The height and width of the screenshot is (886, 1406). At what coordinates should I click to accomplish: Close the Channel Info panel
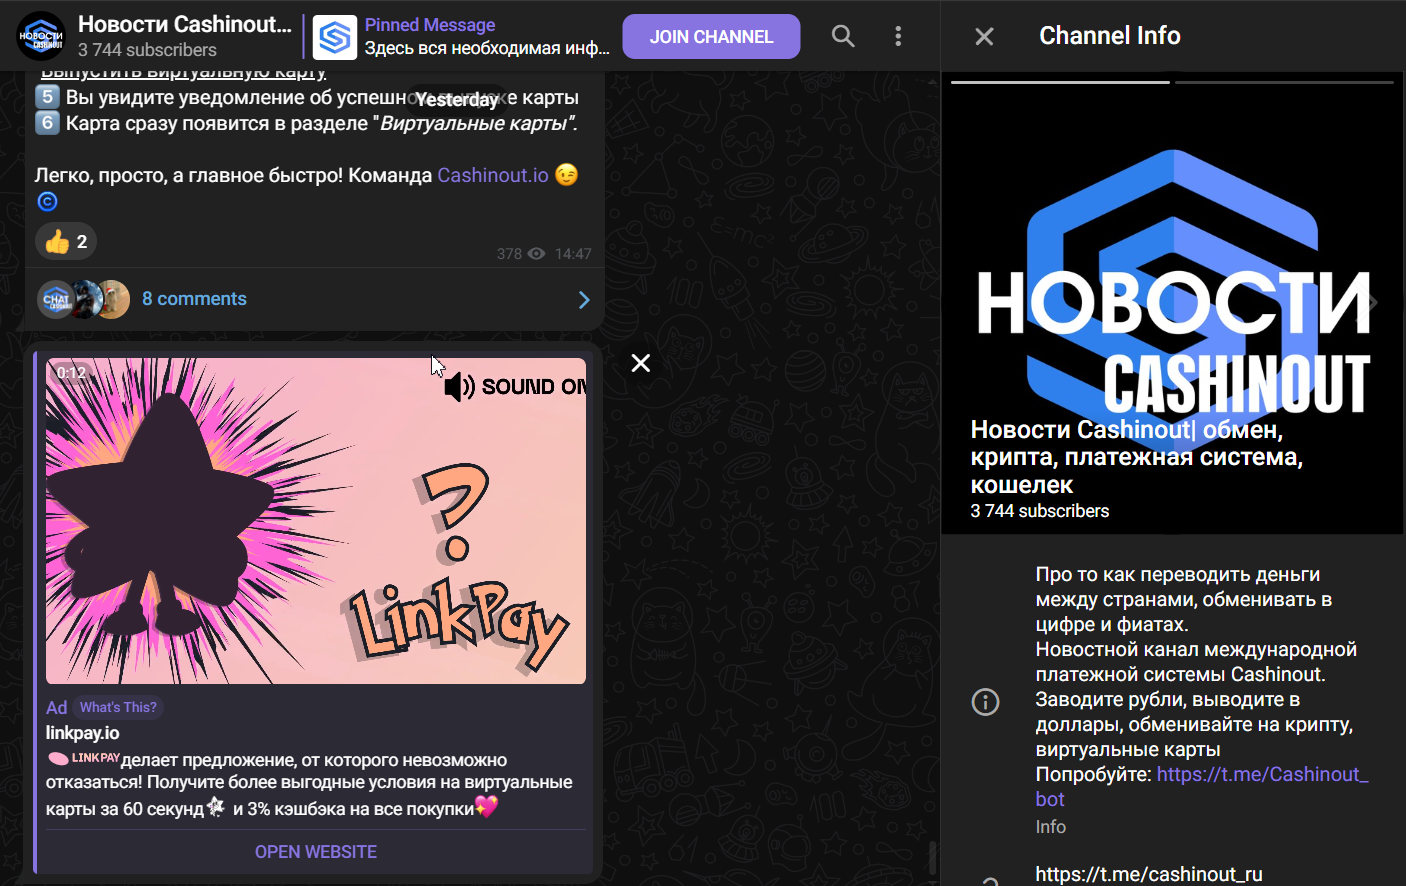coord(984,36)
